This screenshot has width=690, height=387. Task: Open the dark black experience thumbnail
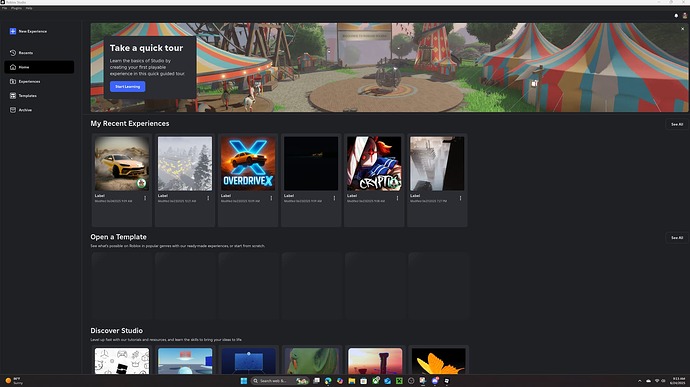[x=311, y=163]
